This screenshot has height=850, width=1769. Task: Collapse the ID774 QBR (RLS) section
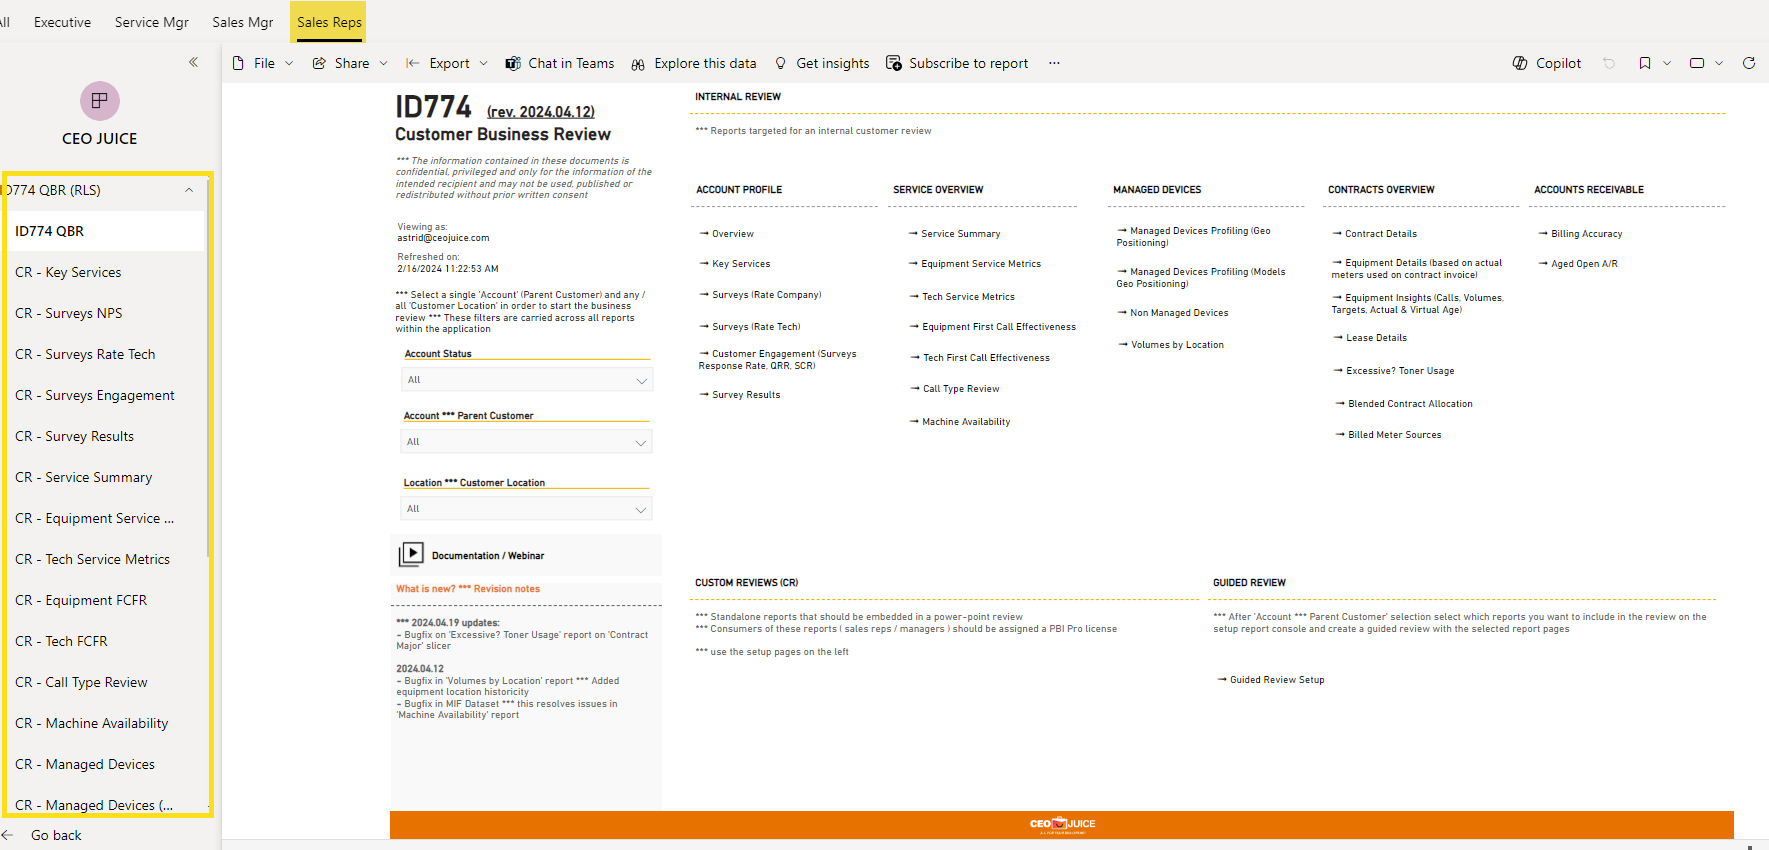point(189,190)
